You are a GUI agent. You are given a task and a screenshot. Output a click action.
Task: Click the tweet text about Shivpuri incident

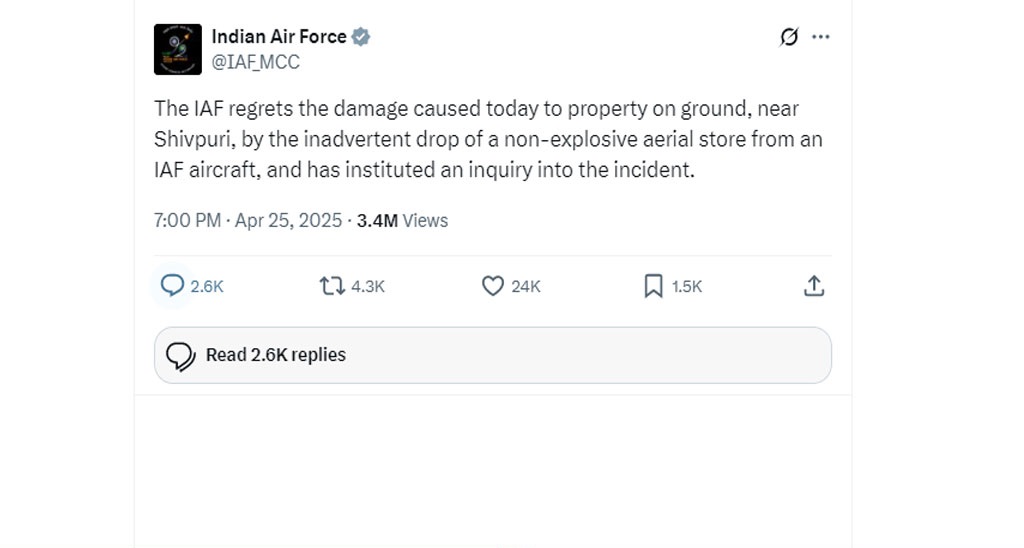[488, 139]
